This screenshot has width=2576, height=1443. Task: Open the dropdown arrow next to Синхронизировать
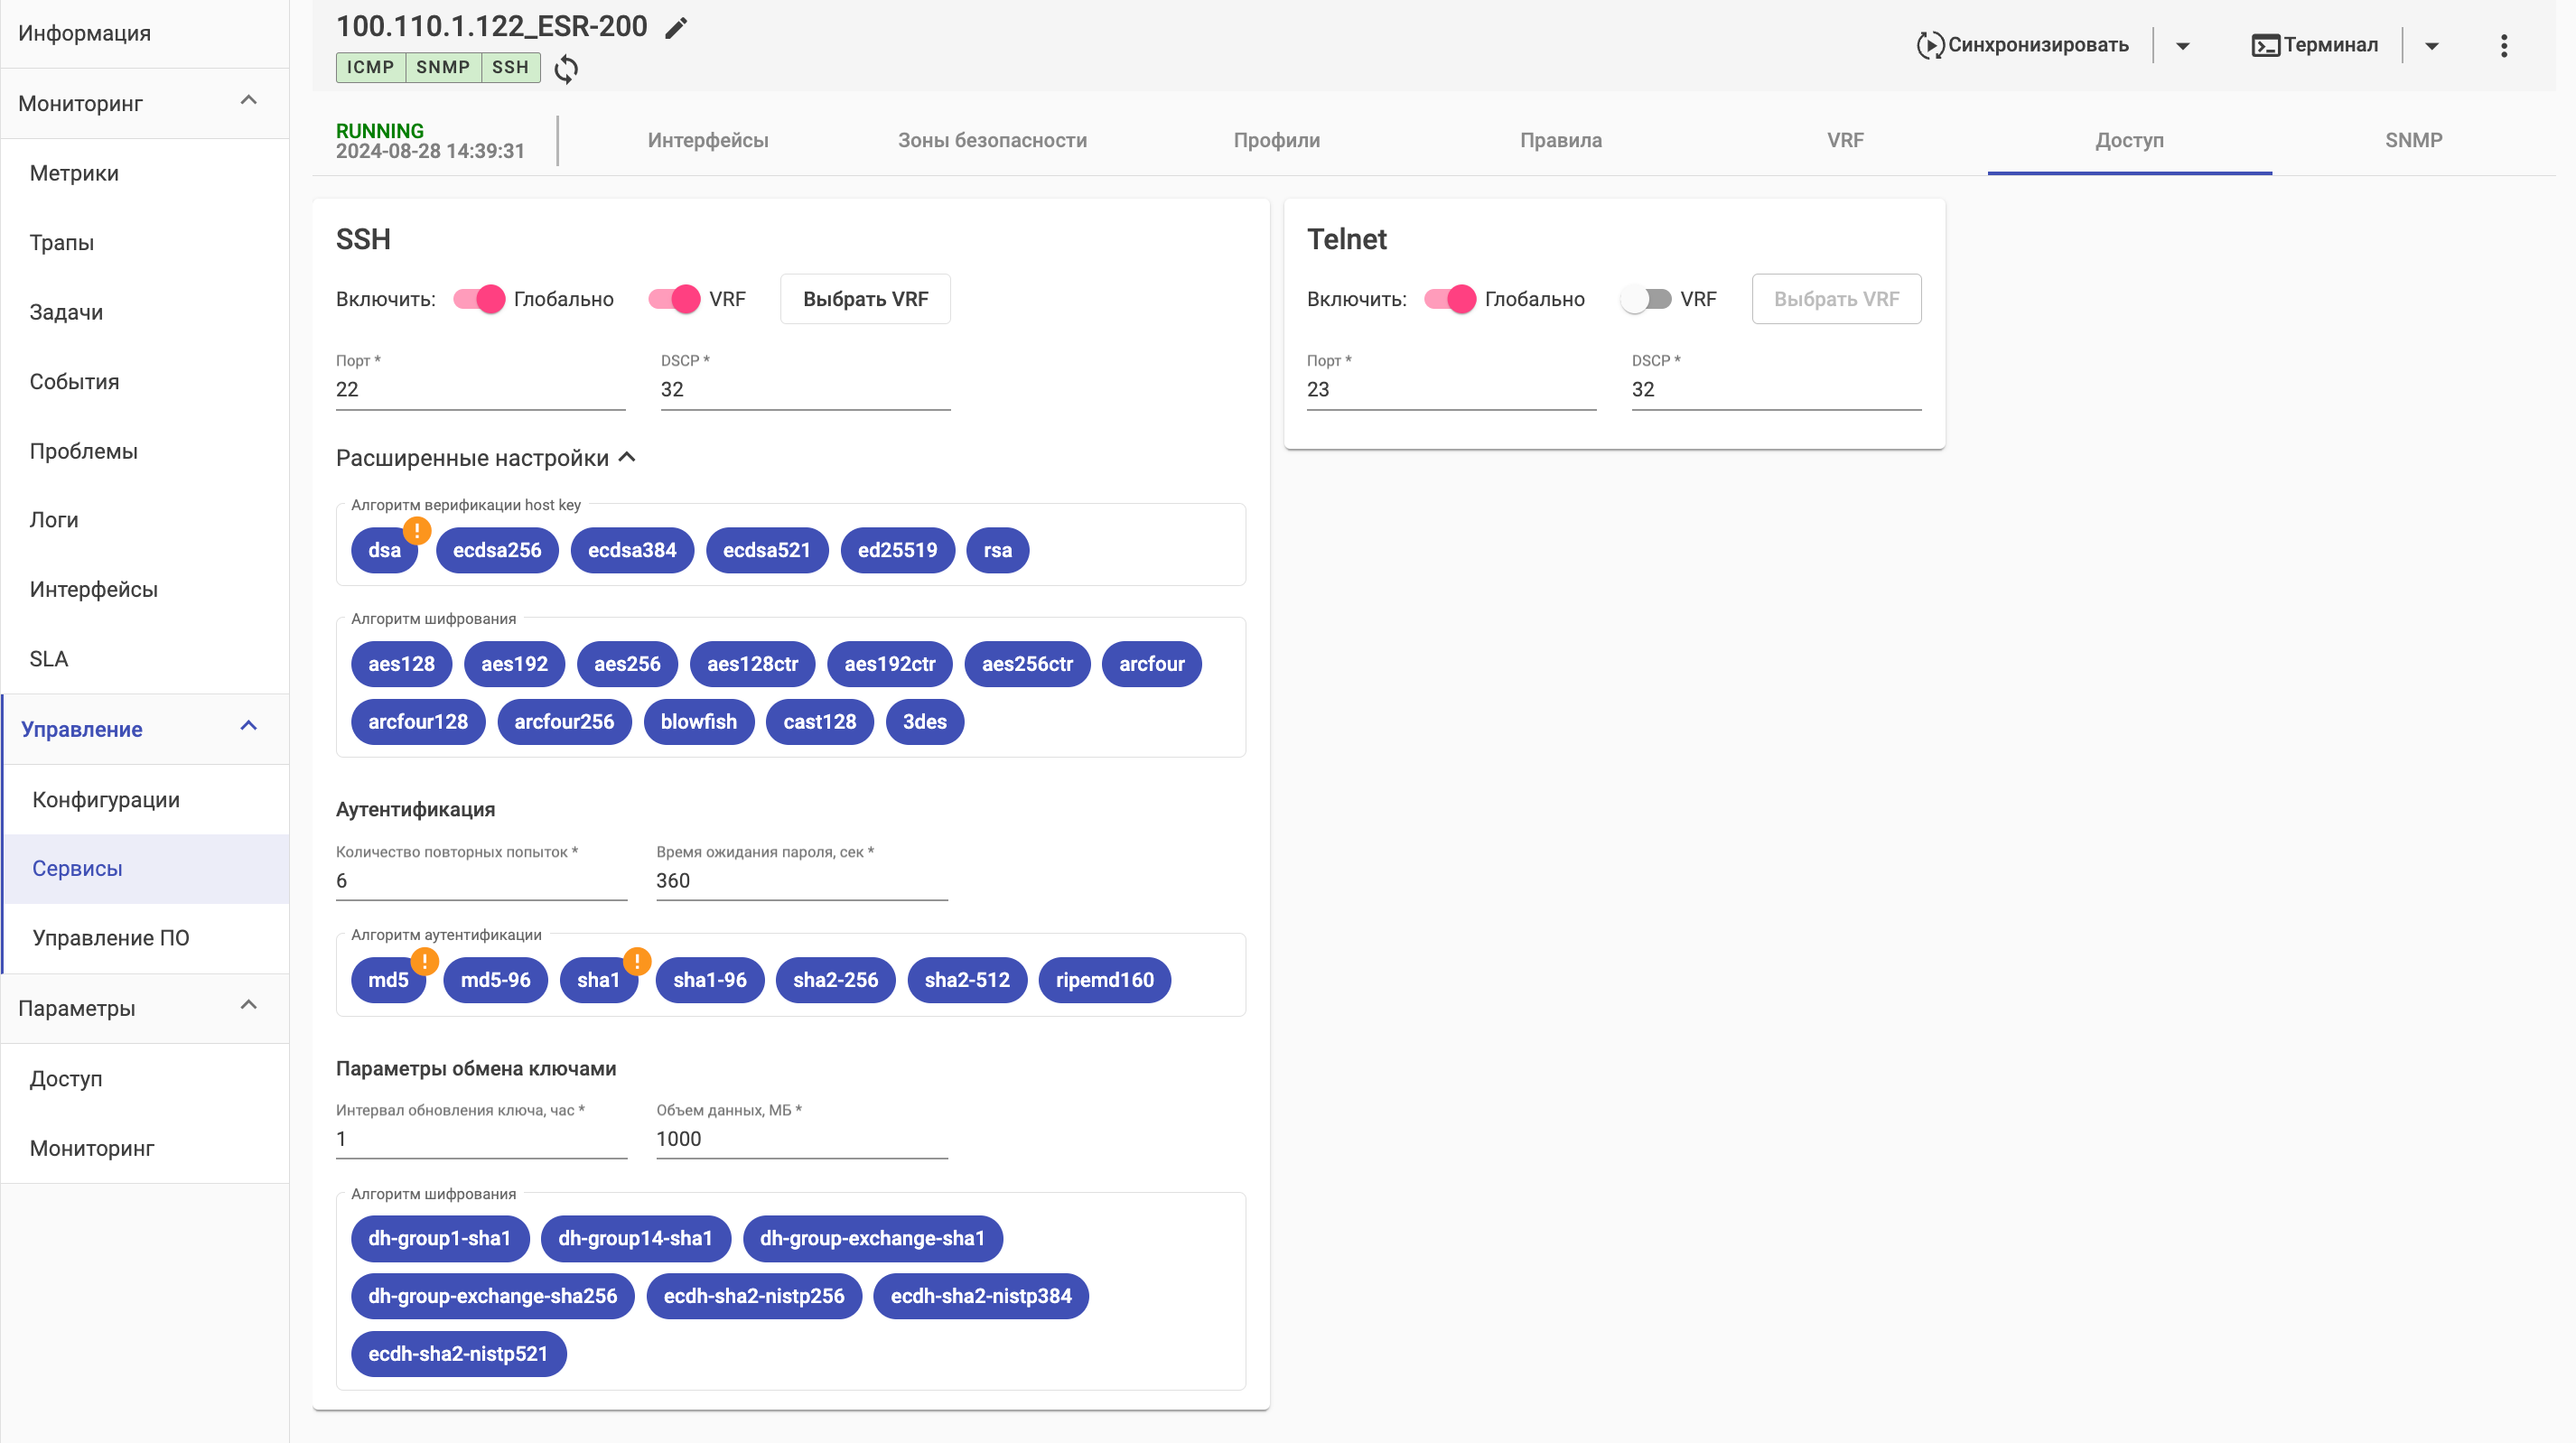click(x=2182, y=45)
